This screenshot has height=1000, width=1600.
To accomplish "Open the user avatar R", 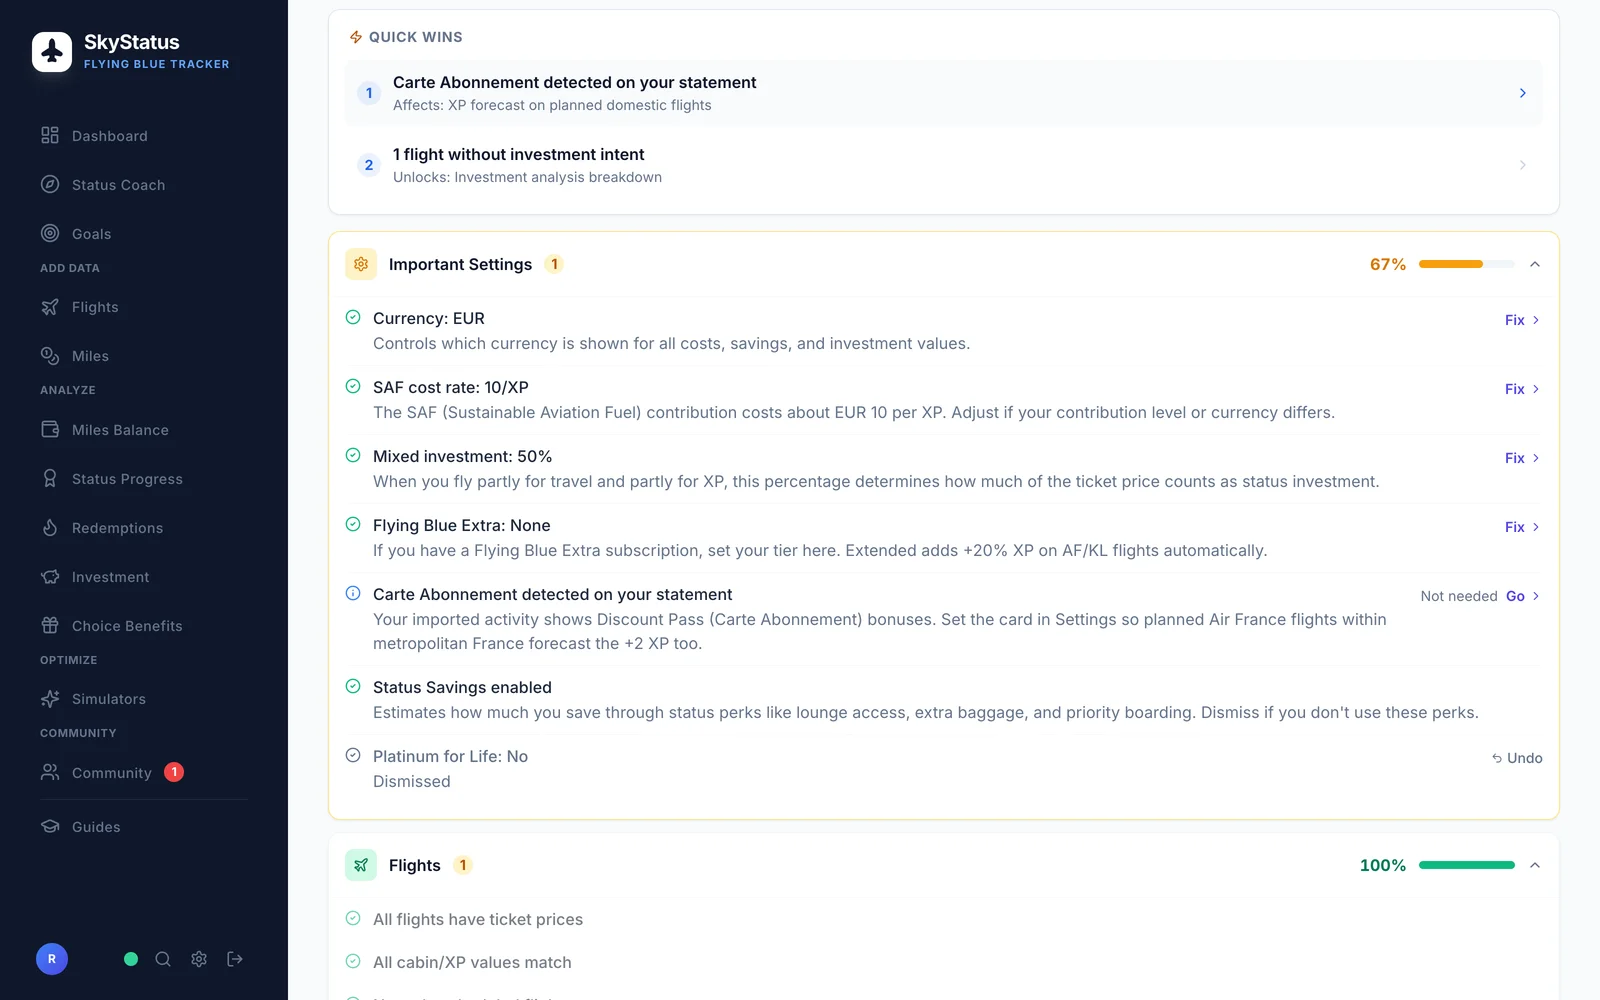I will point(52,959).
